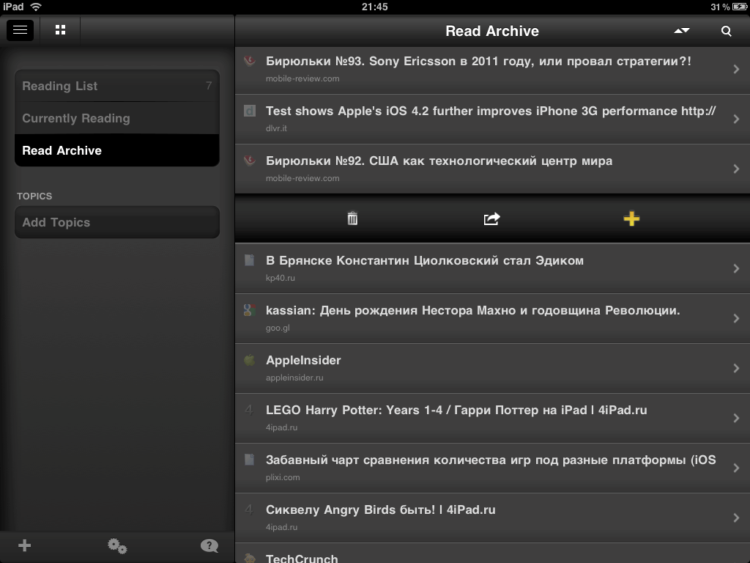Click the dlvr.it favicon beside iOS 4.2 article
This screenshot has height=563, width=750.
pyautogui.click(x=249, y=111)
